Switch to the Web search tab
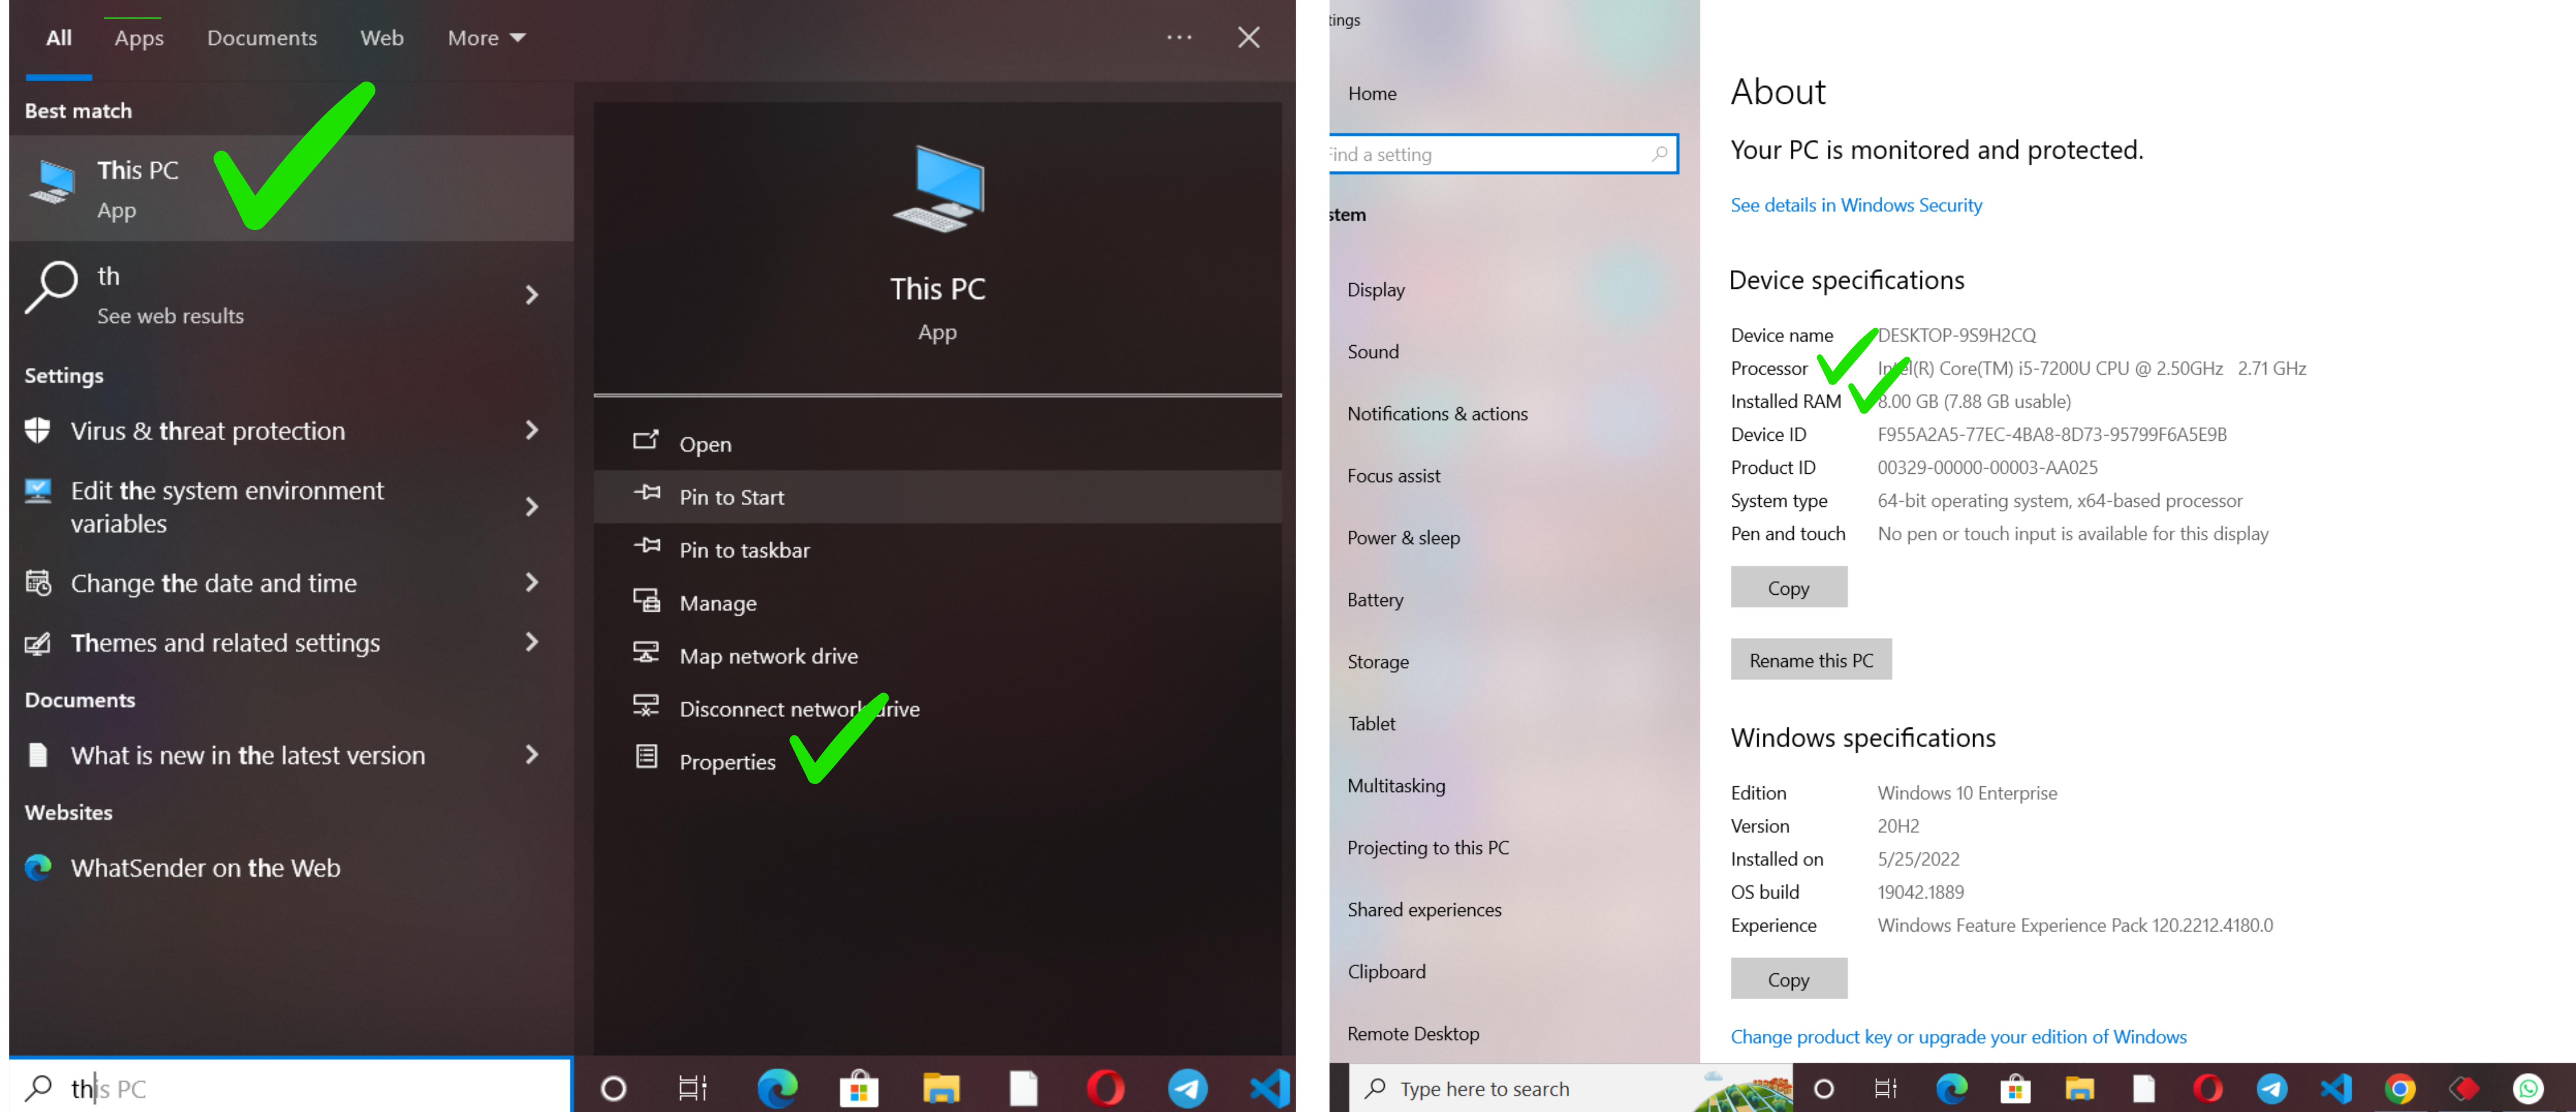Viewport: 2576px width, 1112px height. 382,38
